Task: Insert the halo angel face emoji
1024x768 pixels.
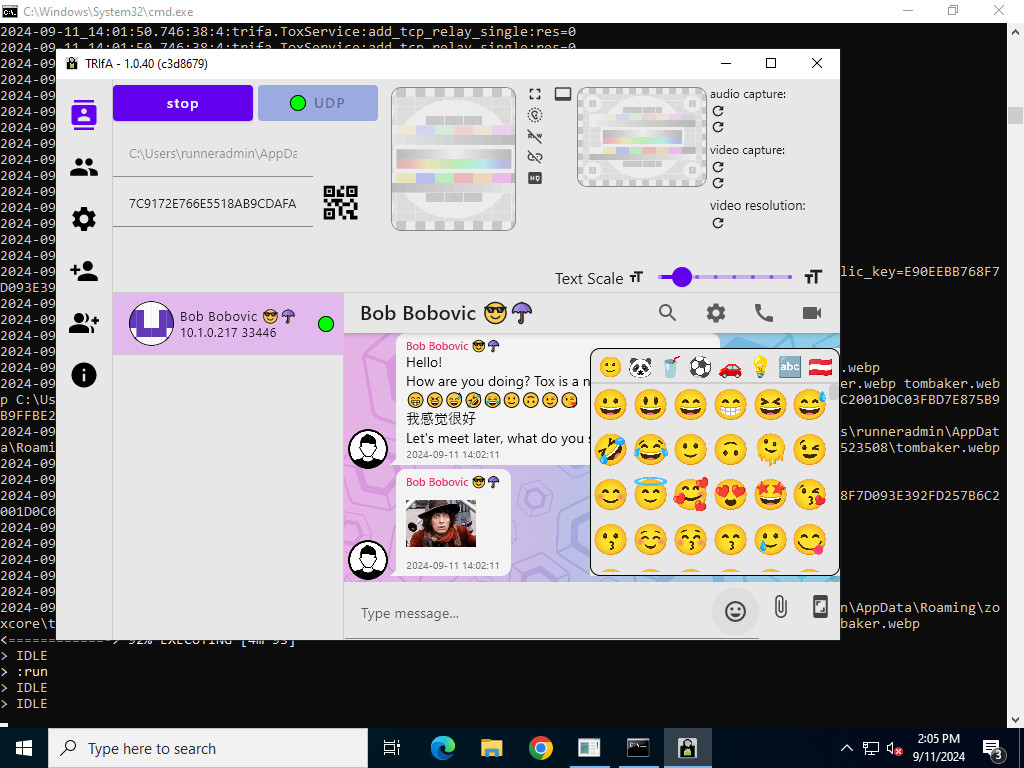Action: 650,494
